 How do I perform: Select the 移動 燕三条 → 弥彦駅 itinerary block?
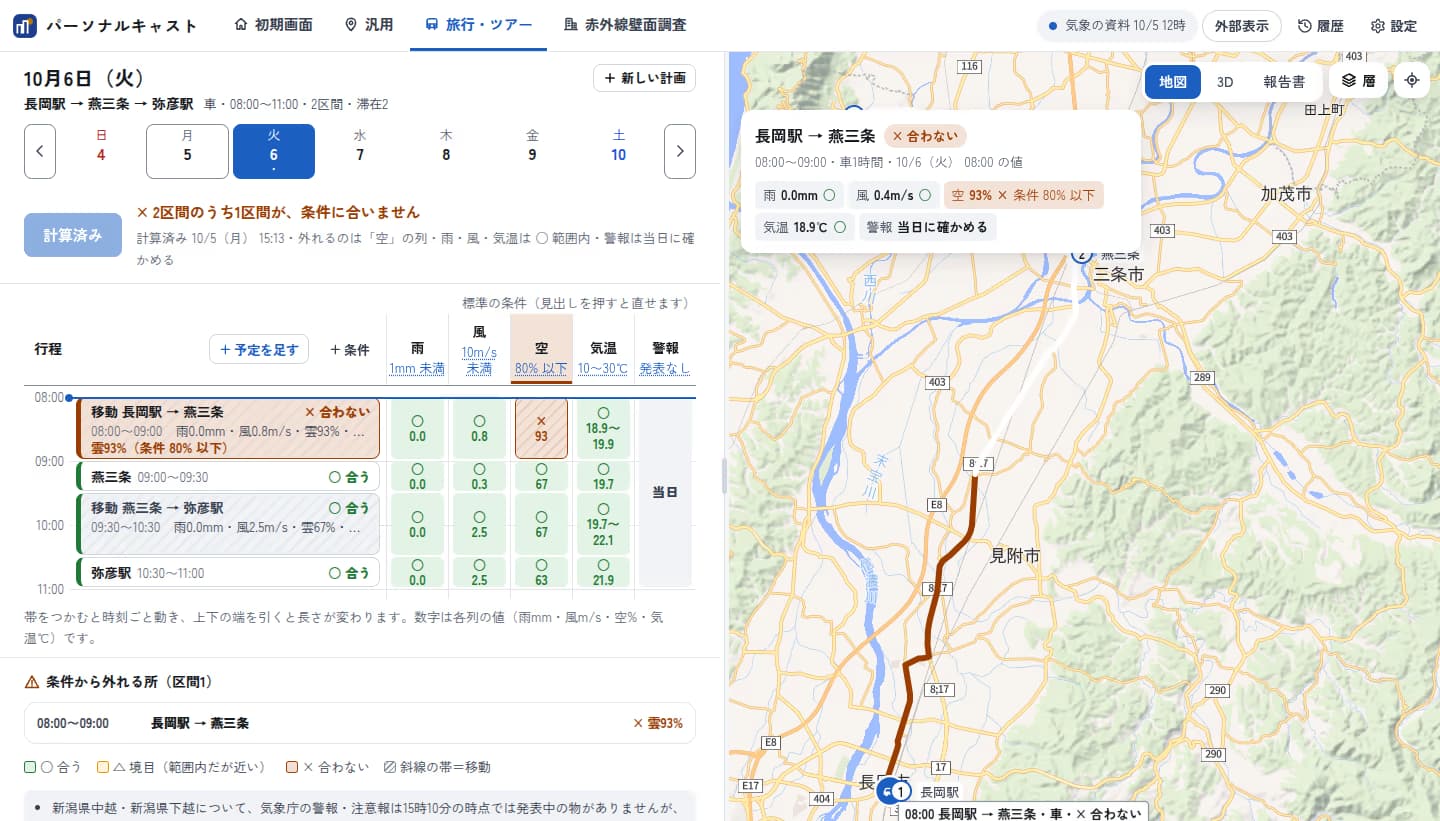[x=227, y=524]
